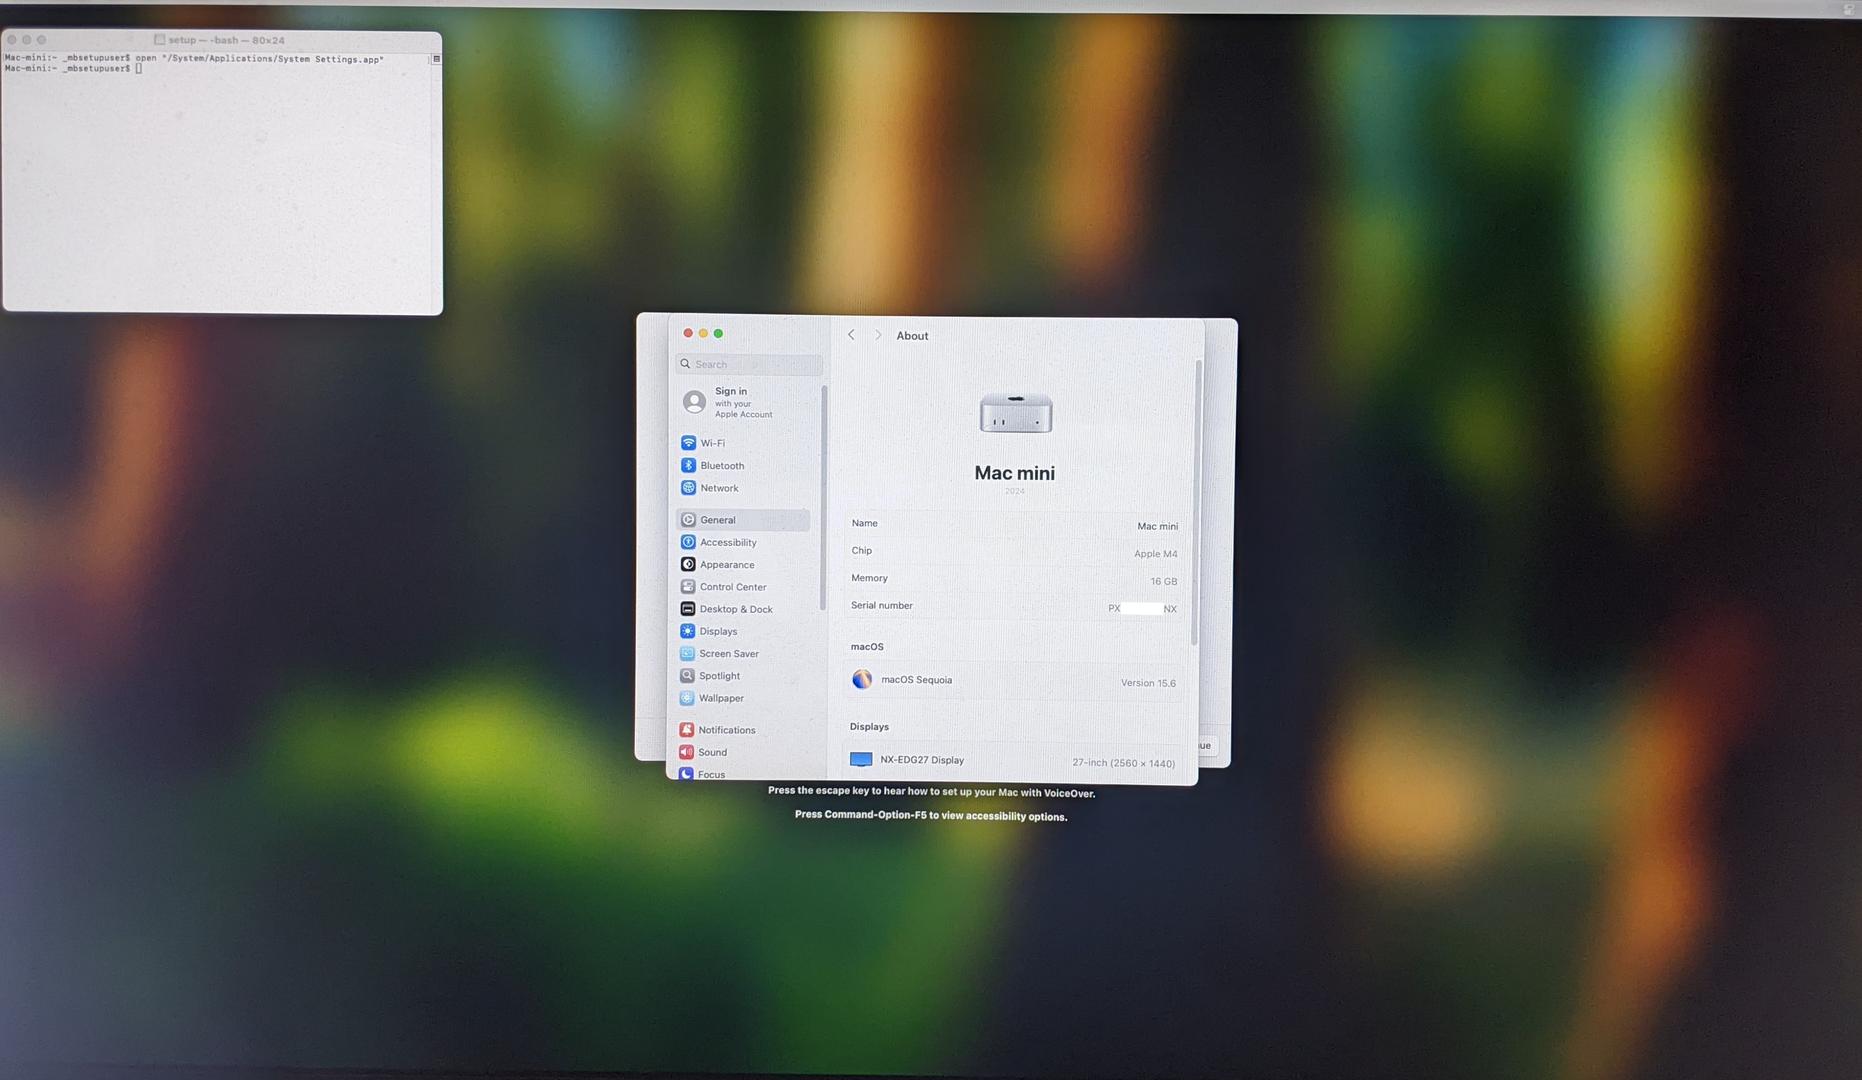The height and width of the screenshot is (1080, 1862).
Task: Zoom System Settings with green button
Action: (x=718, y=333)
